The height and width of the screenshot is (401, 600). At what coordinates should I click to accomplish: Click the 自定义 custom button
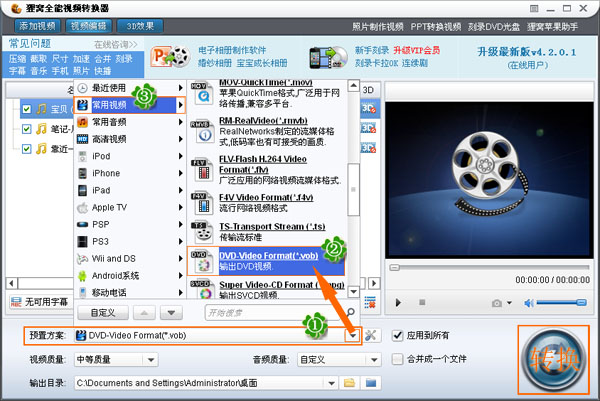[103, 313]
